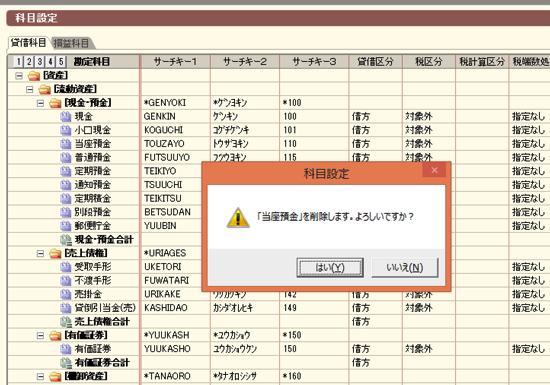Select the *GENYOKI search key cell

(x=175, y=103)
